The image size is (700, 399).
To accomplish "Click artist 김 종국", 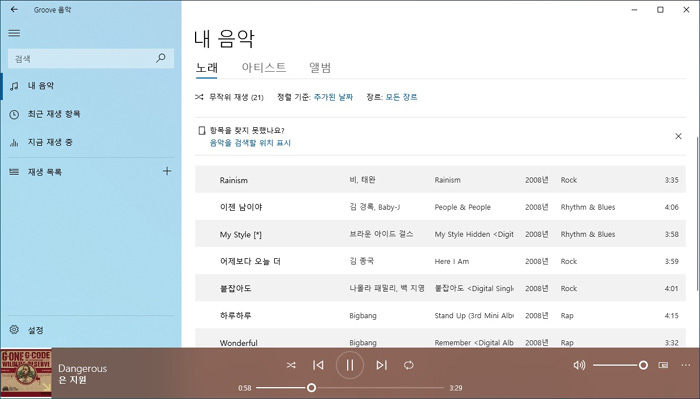I will 362,262.
